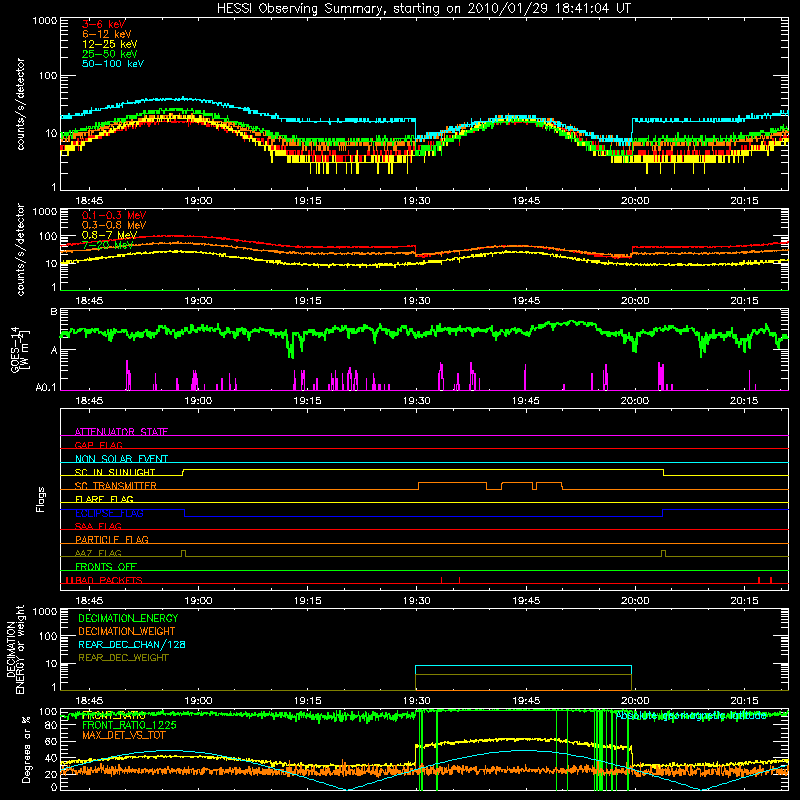Viewport: 800px width, 800px height.
Task: Click the B level label on GOES axis
Action: click(x=54, y=311)
